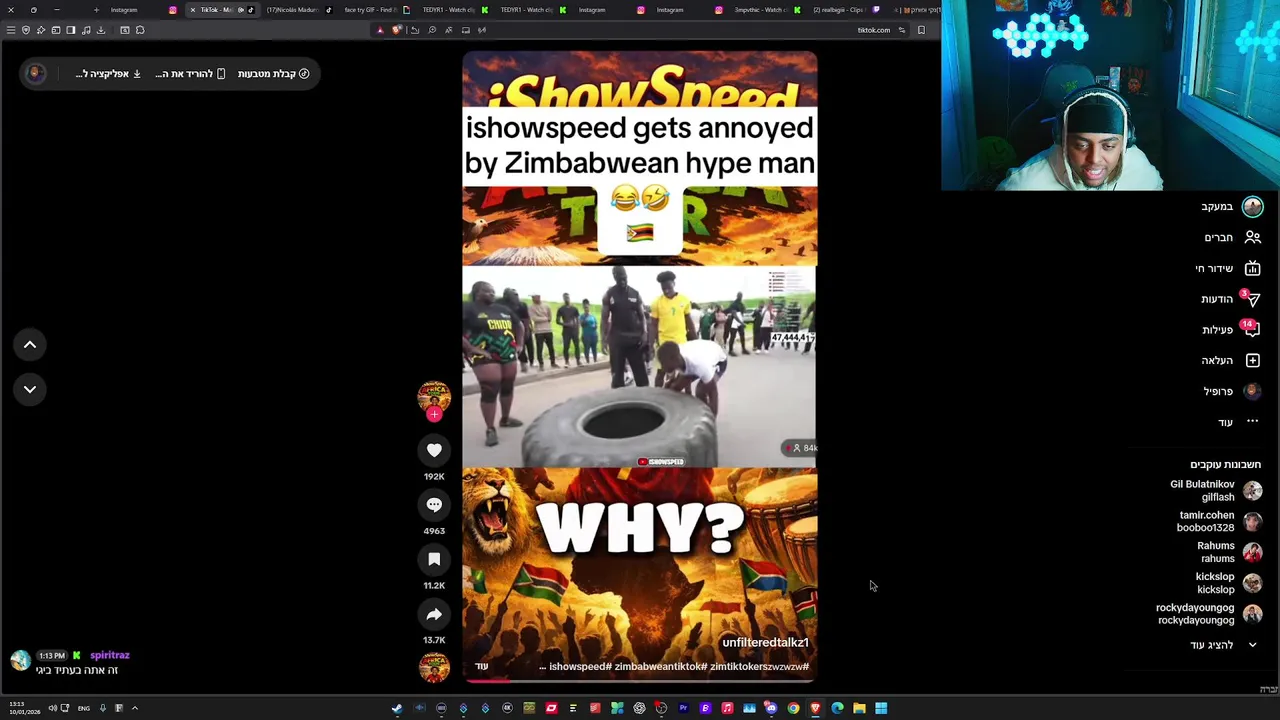Open the העלאה (Upload) sidebar item
This screenshot has width=1280, height=720.
[1230, 361]
